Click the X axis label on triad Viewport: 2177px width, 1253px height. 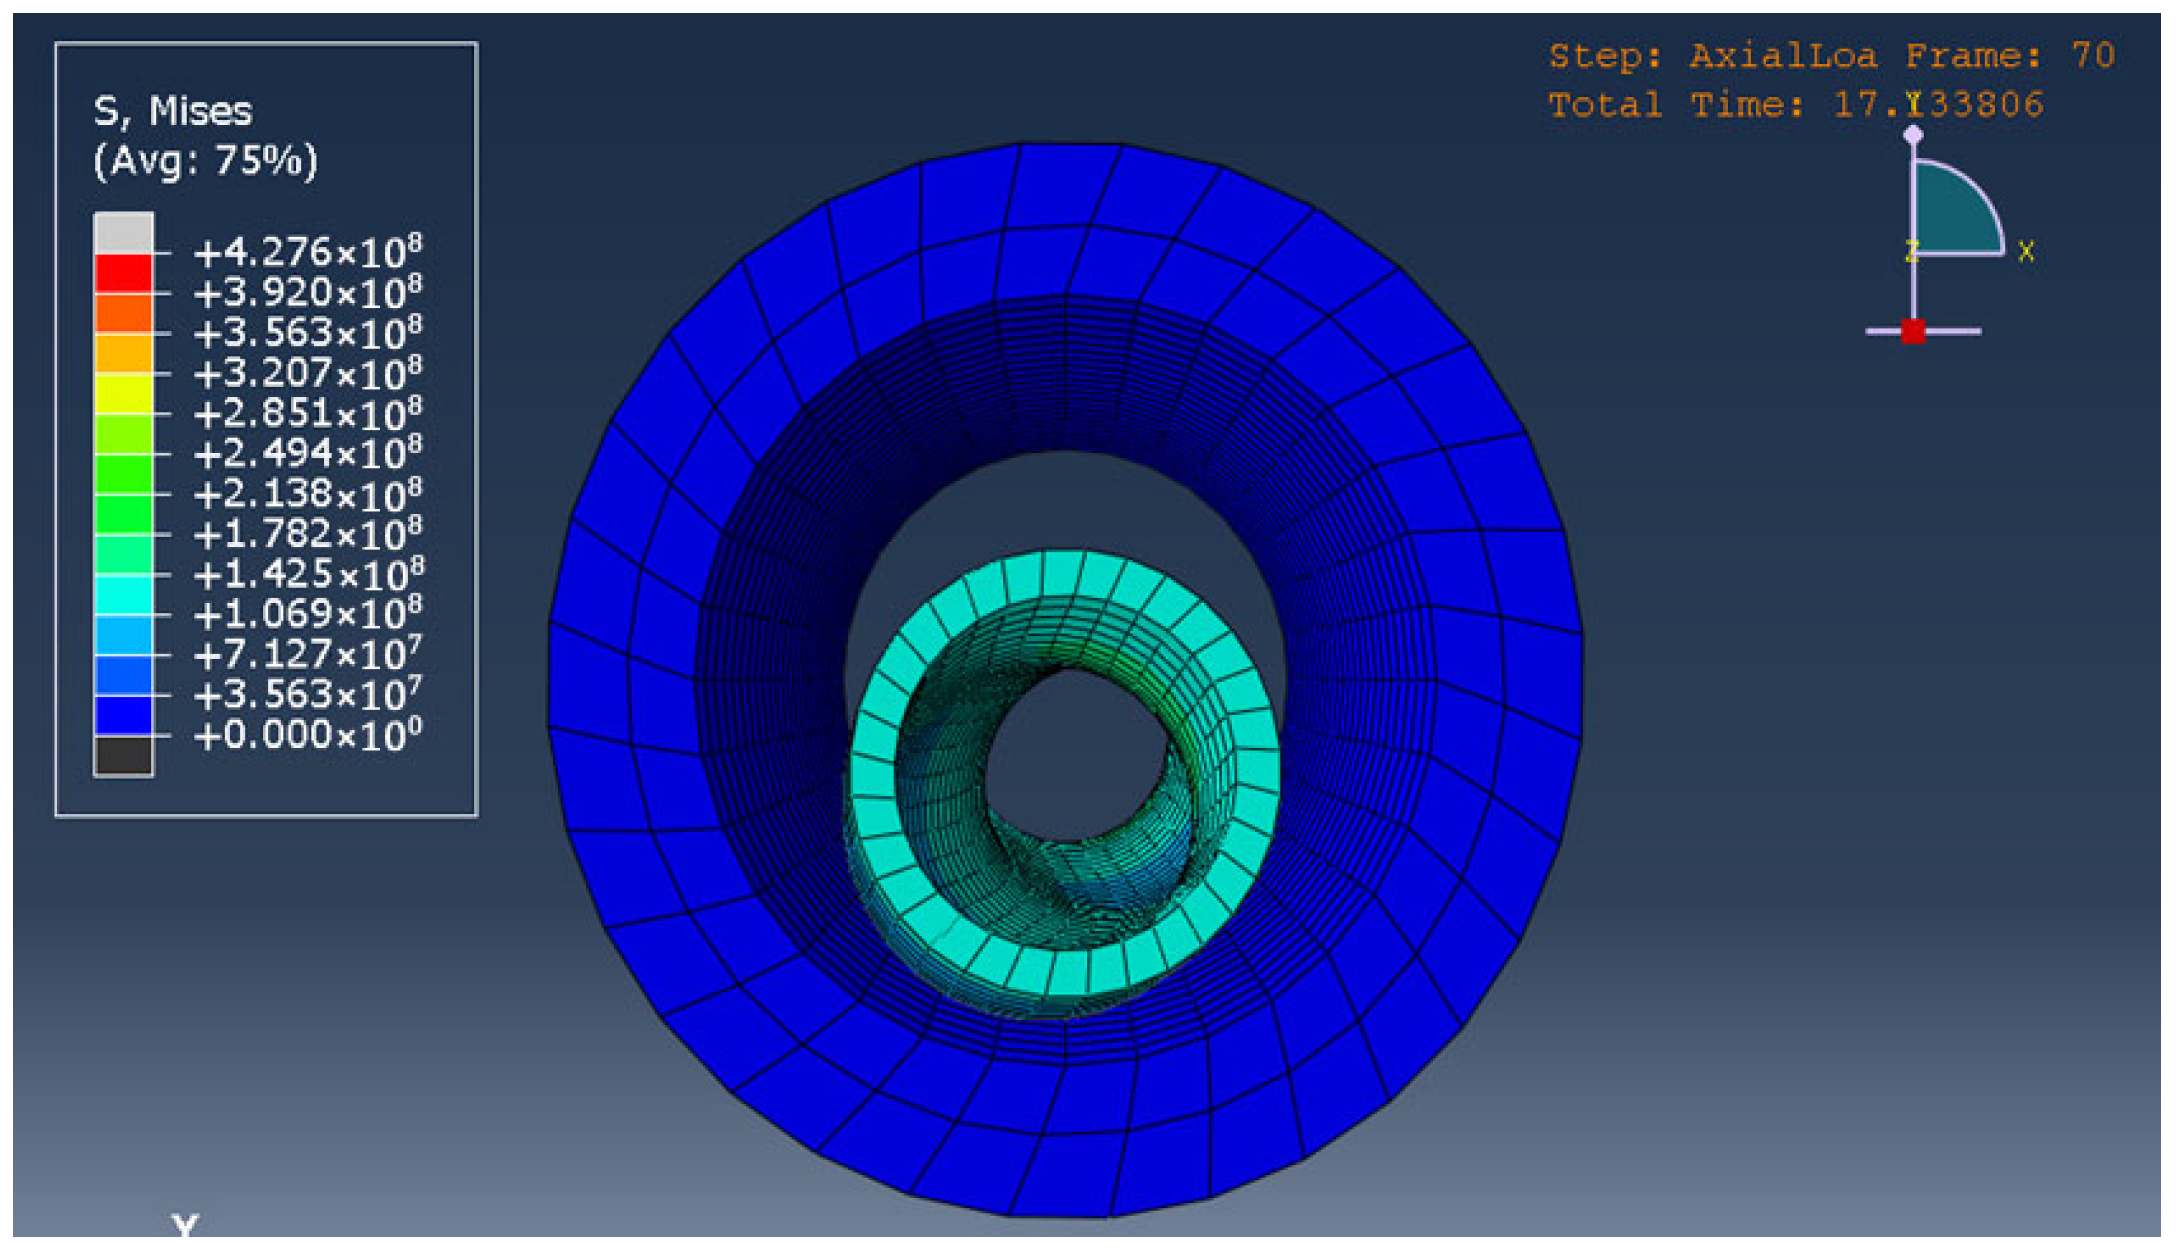point(2026,252)
